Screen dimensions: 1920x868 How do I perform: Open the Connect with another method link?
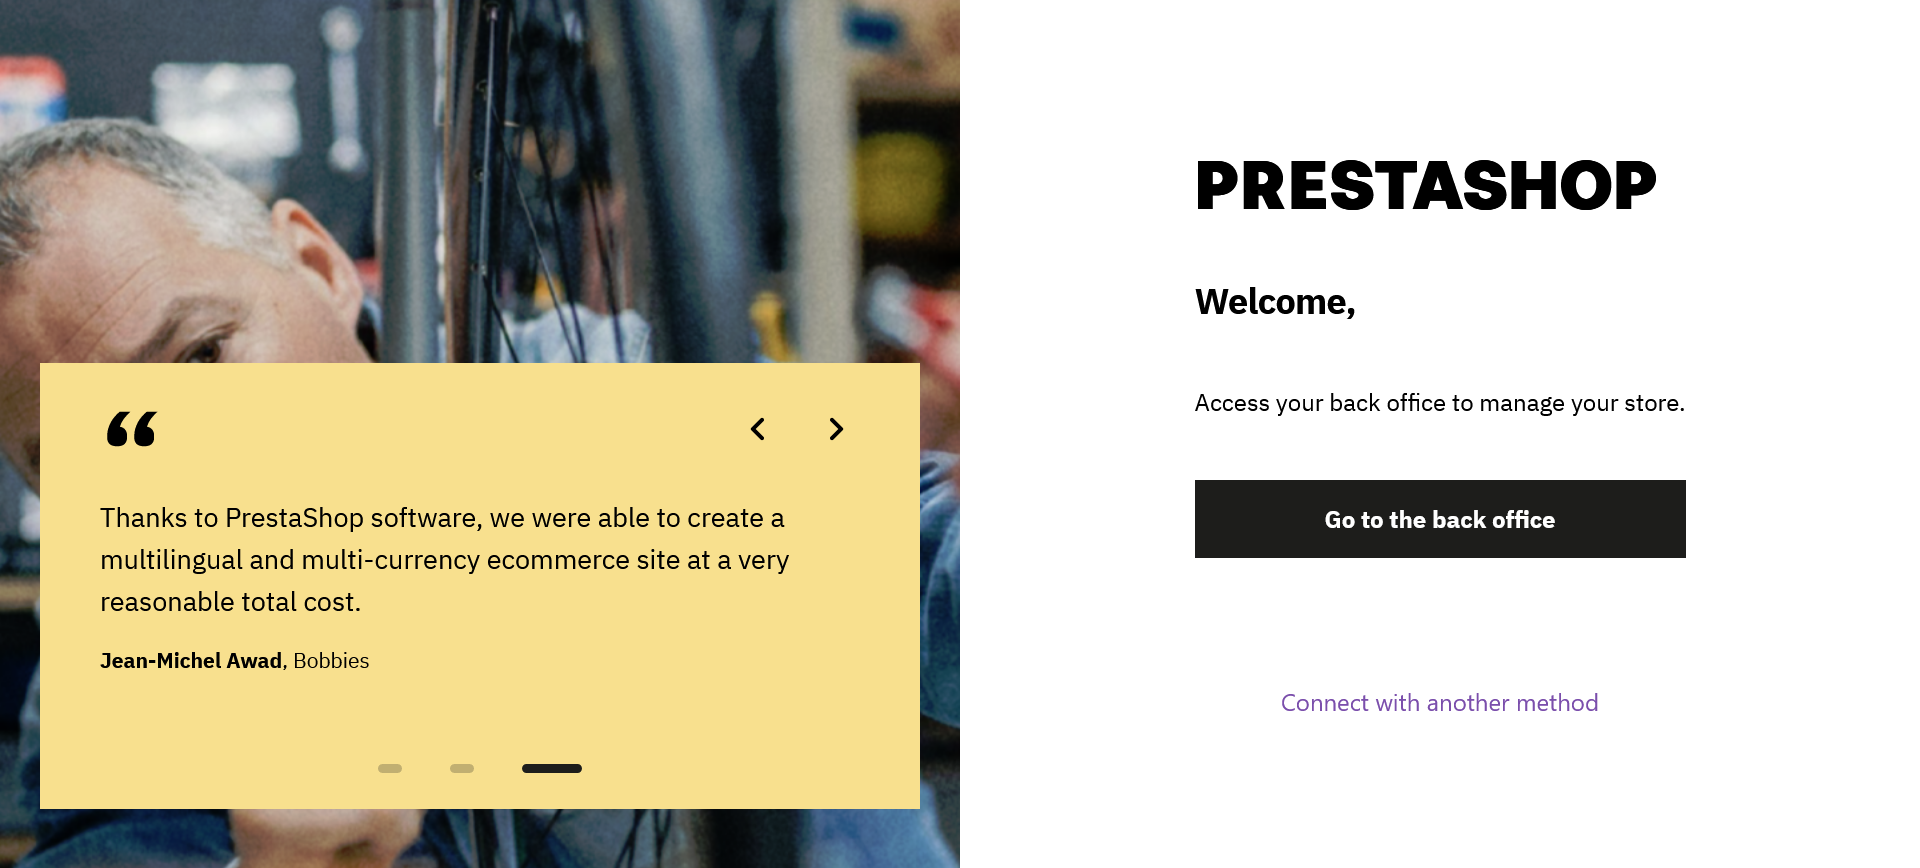point(1440,703)
